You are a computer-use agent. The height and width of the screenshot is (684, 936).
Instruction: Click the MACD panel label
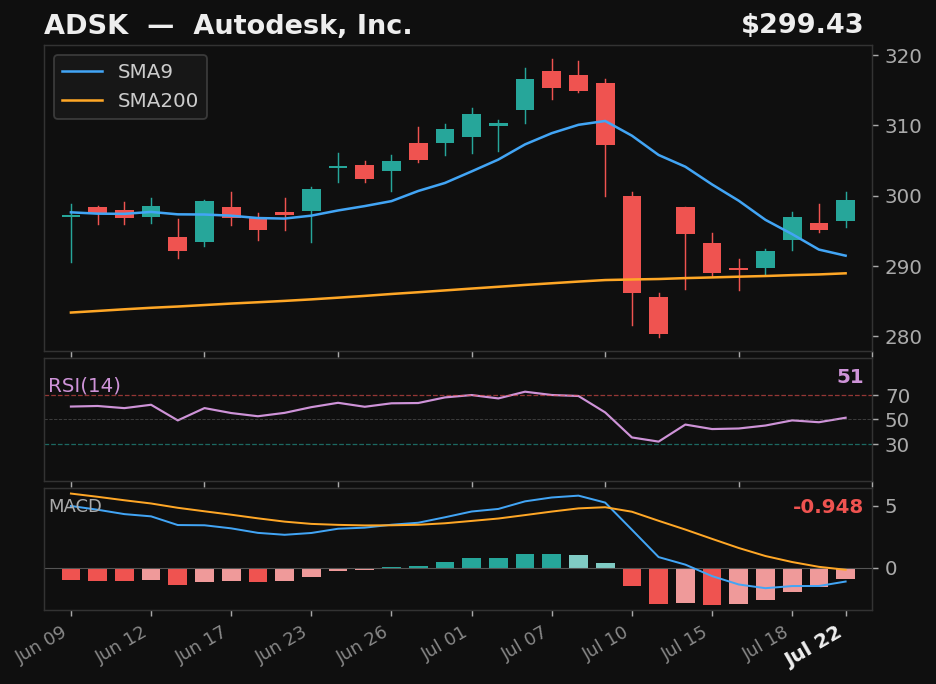pyautogui.click(x=75, y=506)
